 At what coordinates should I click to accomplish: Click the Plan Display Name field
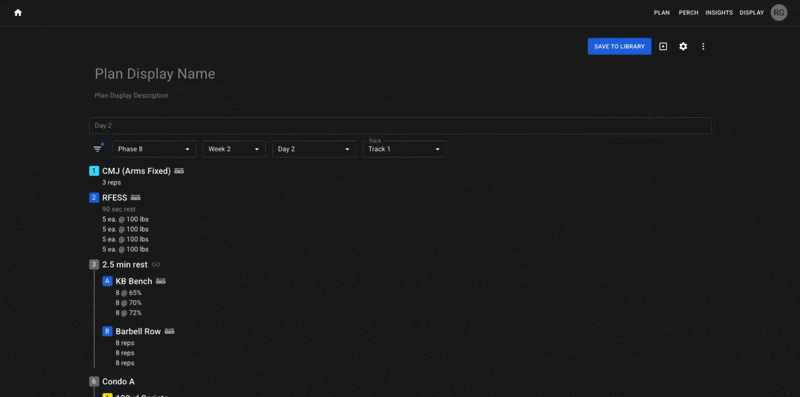155,74
